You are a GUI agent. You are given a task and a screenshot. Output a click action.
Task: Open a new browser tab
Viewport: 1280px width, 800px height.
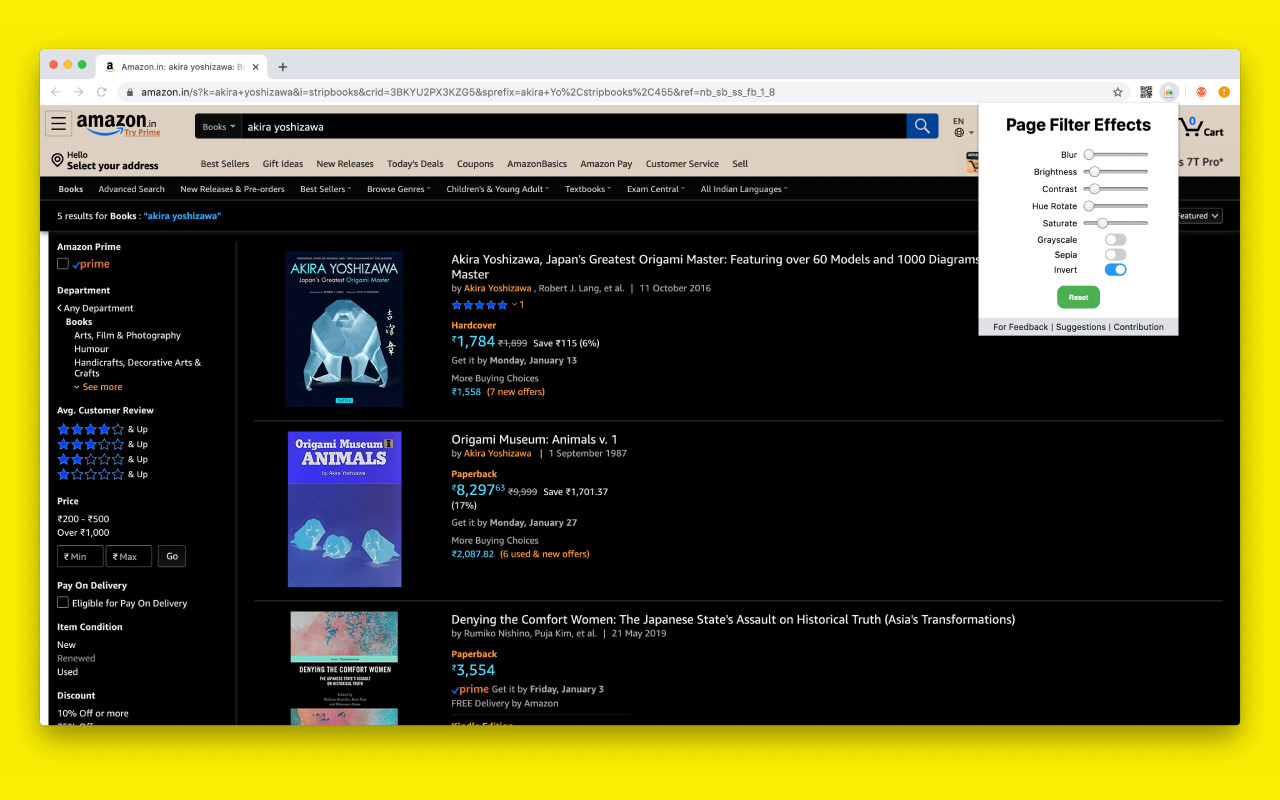tap(283, 67)
